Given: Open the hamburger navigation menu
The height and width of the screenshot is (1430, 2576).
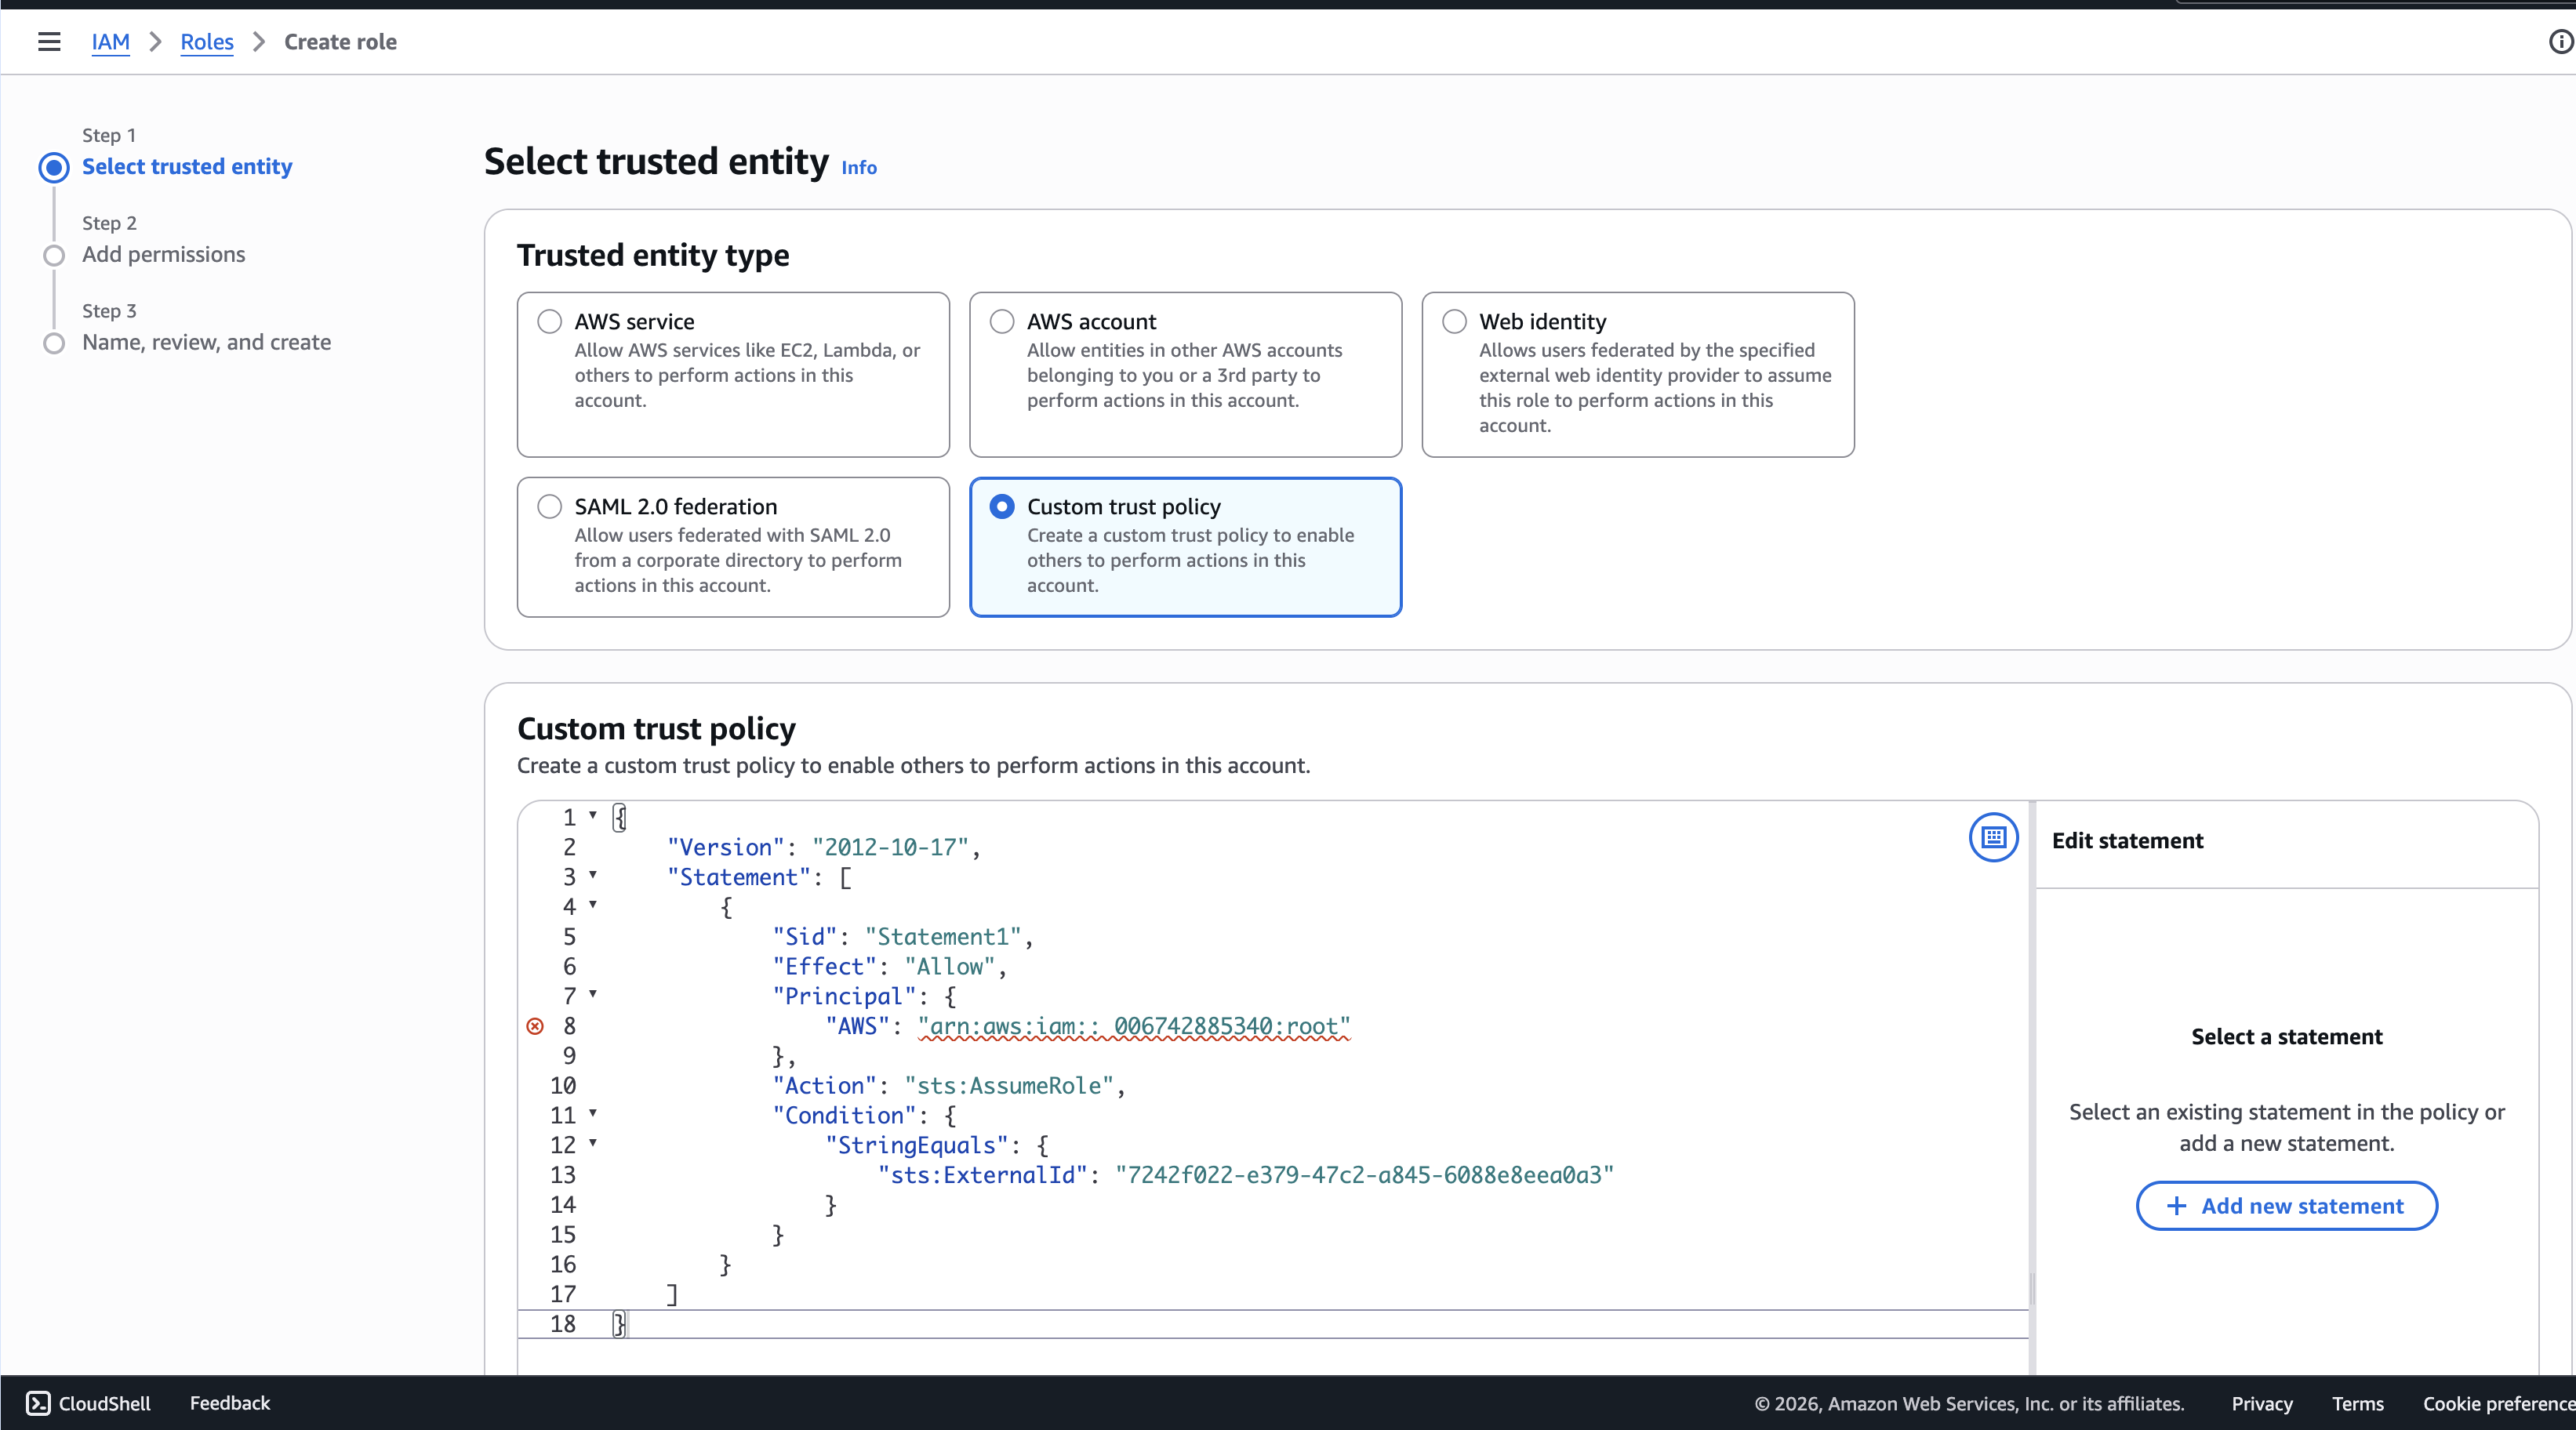Looking at the screenshot, I should point(49,42).
